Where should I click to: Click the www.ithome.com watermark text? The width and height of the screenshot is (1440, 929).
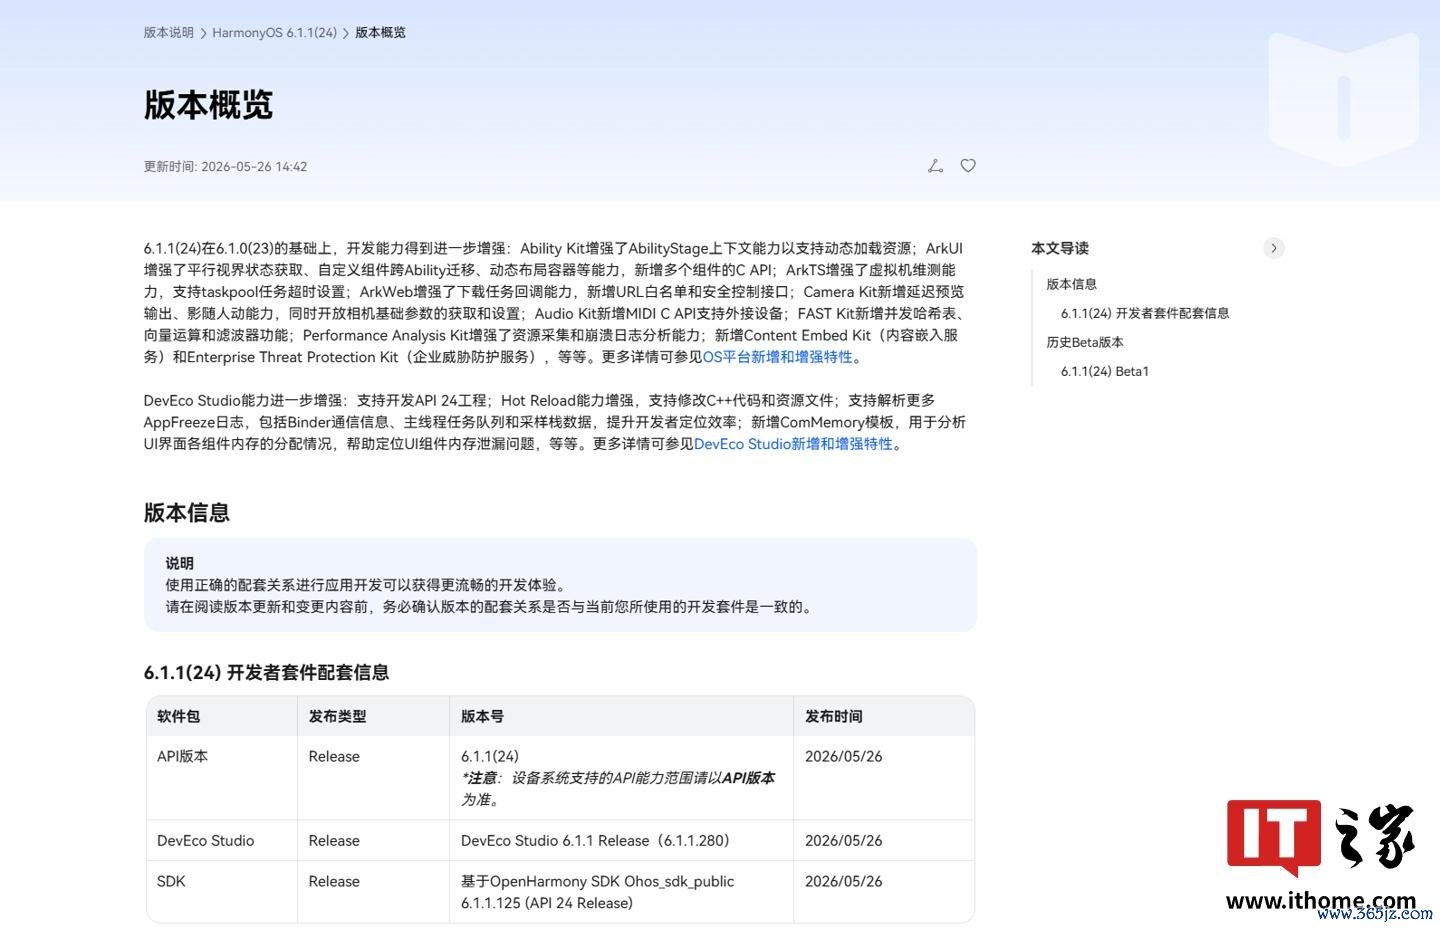coord(1321,901)
